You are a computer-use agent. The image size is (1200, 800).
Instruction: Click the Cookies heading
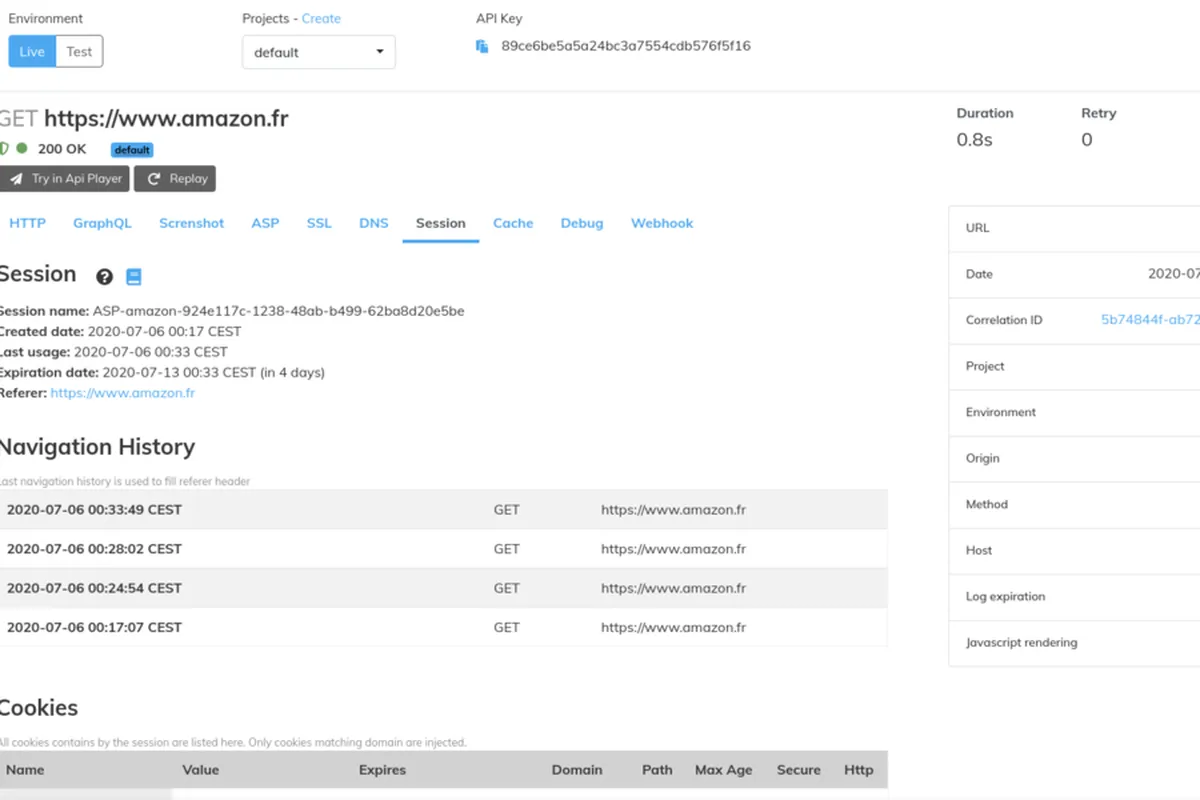click(x=38, y=707)
